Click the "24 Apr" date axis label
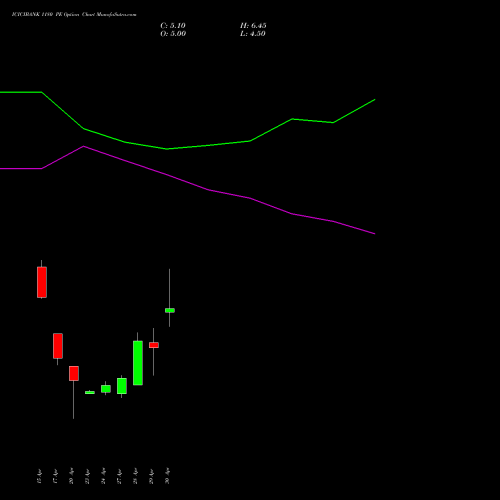Screen dimensions: 500x500 click(103, 476)
